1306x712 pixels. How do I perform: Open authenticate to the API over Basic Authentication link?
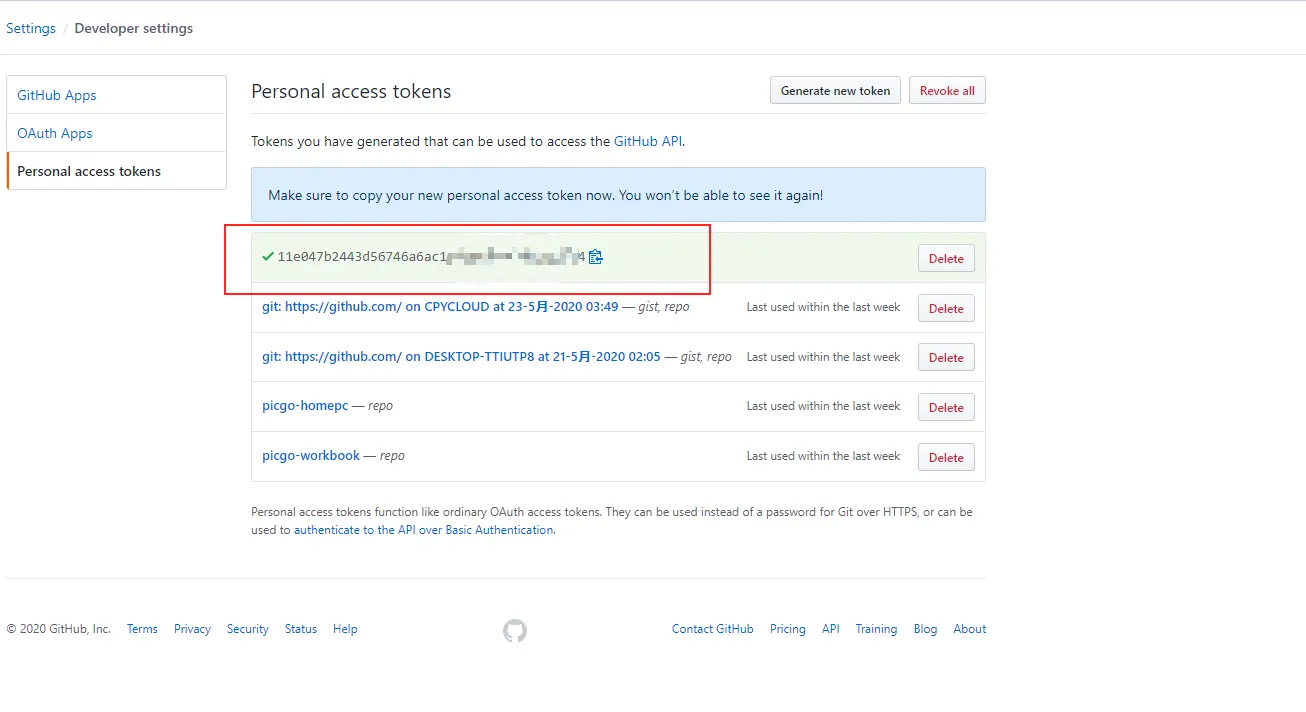(423, 530)
